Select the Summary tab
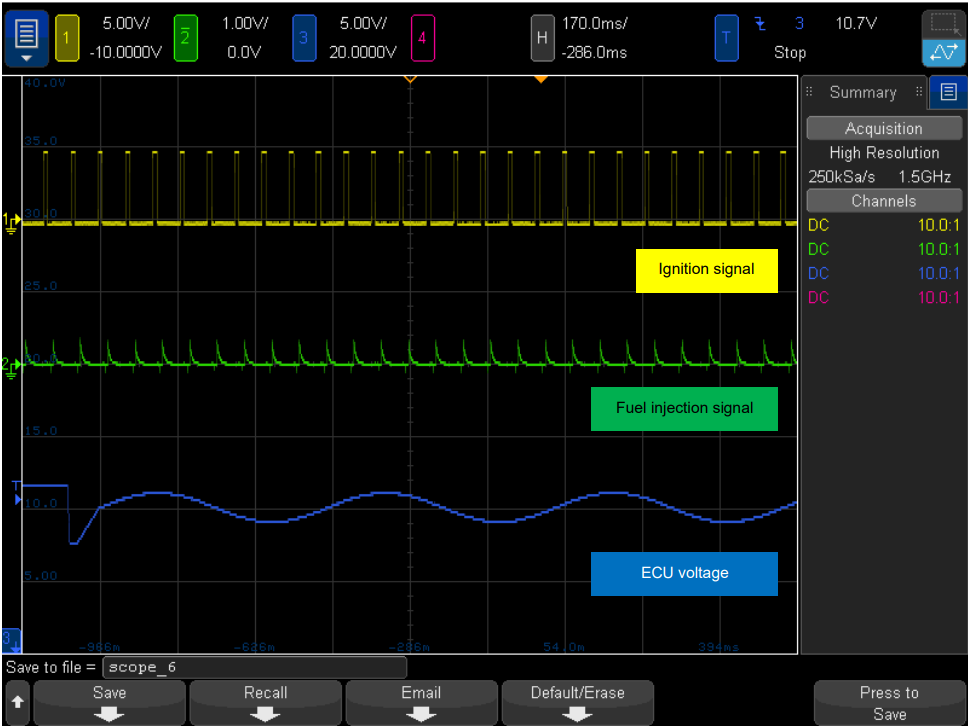Screen dimensions: 968x726 click(x=863, y=93)
